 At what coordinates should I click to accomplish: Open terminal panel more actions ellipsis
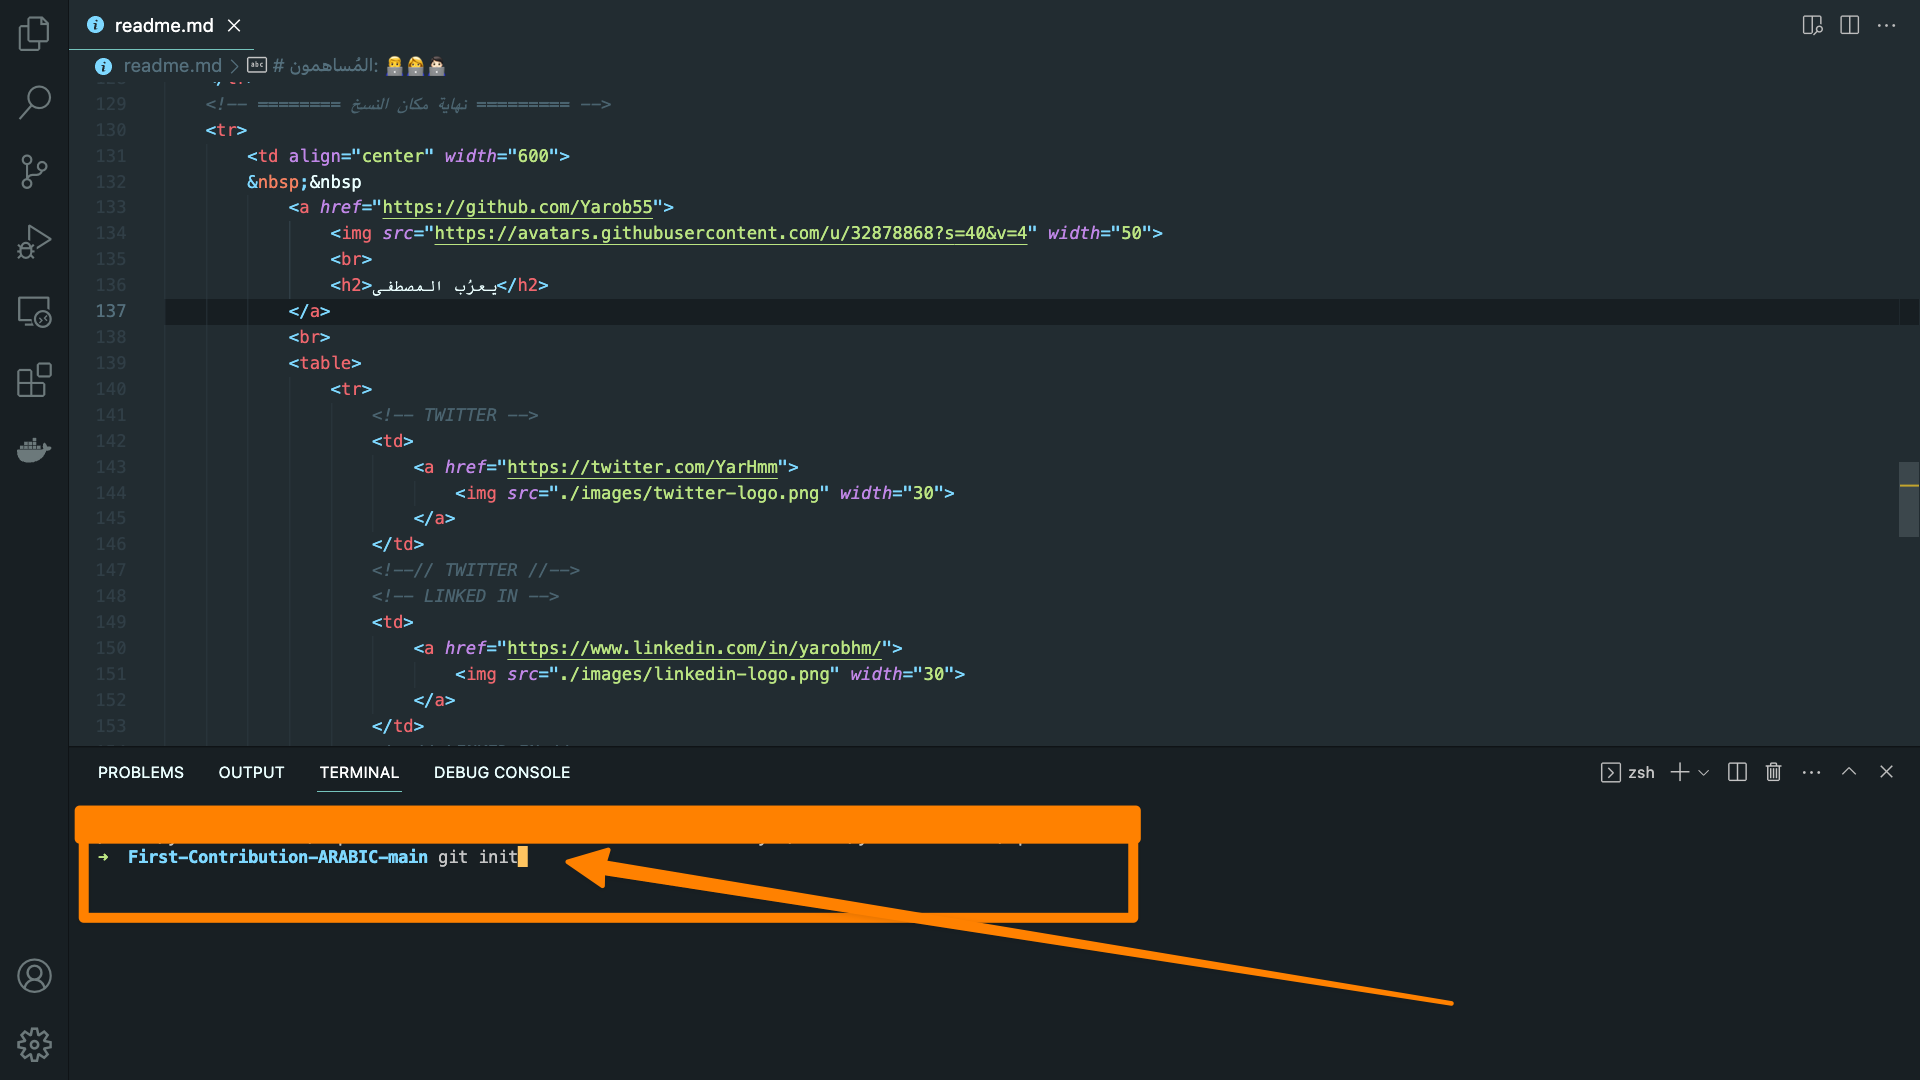tap(1811, 772)
